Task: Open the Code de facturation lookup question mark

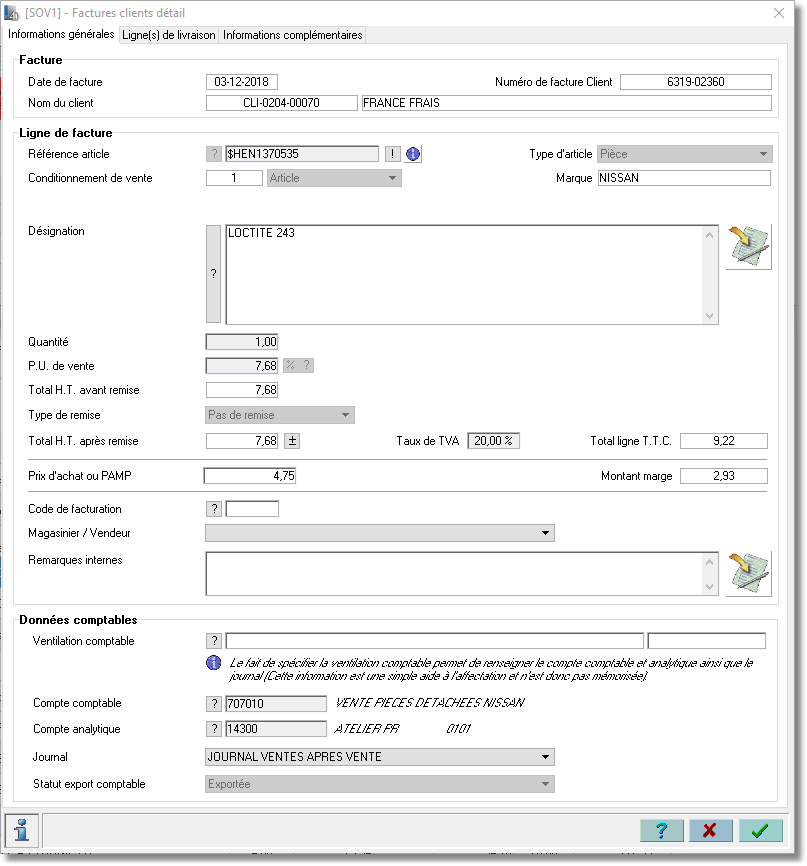Action: [214, 509]
